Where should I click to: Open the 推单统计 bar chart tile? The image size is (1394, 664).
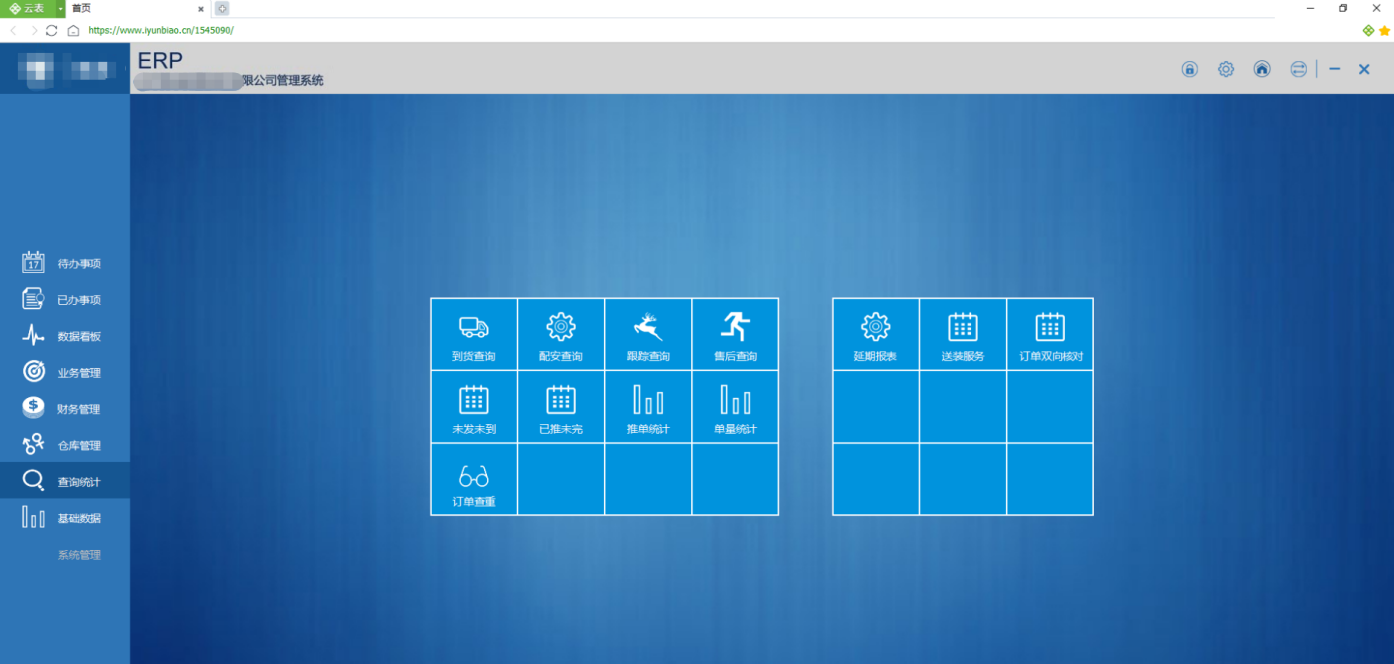pyautogui.click(x=648, y=407)
